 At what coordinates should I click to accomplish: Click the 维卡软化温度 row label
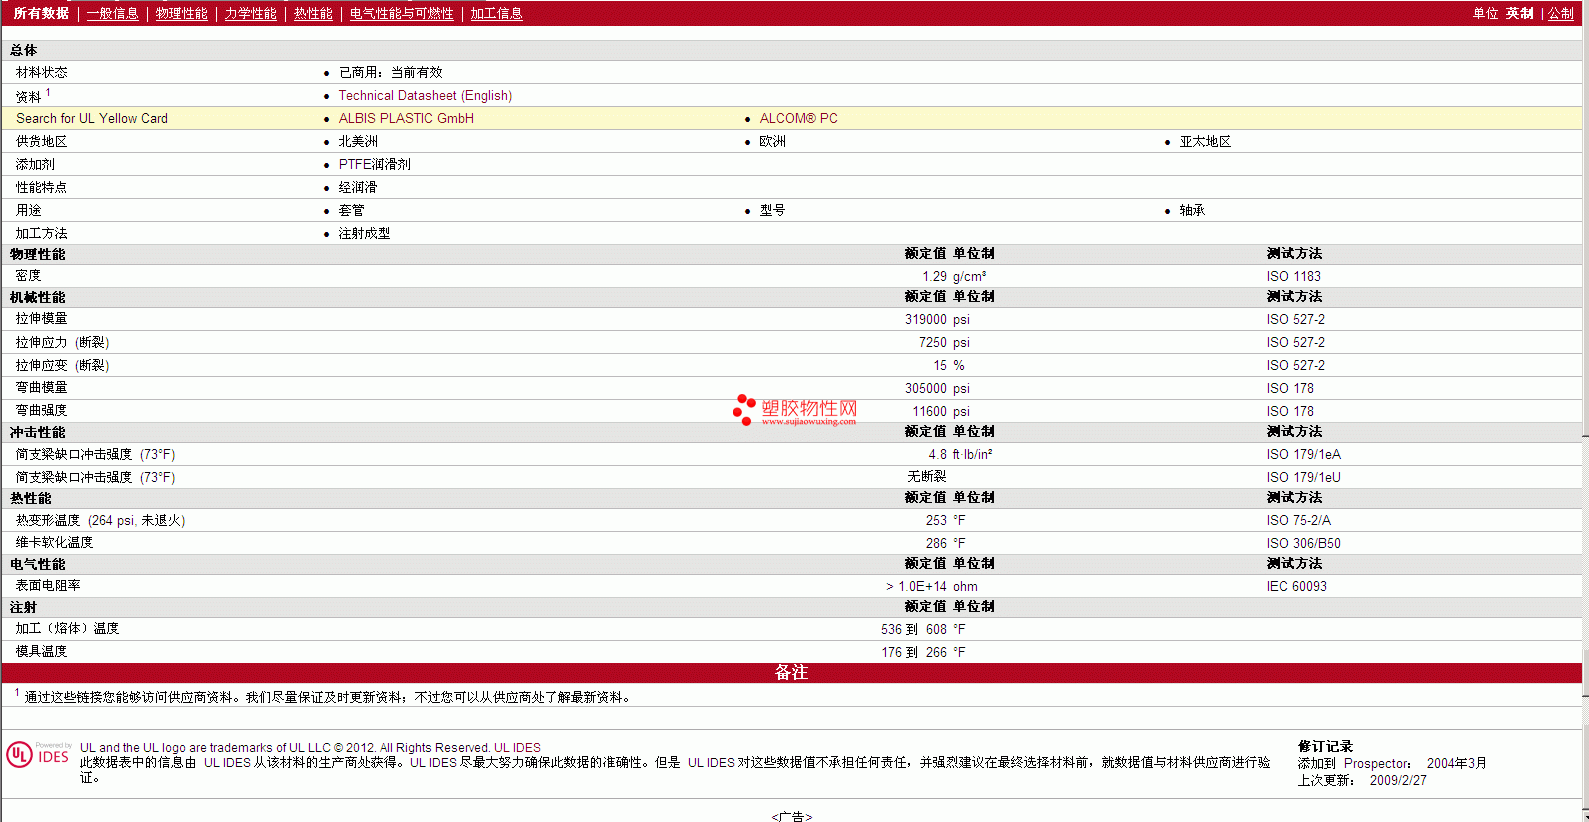54,543
